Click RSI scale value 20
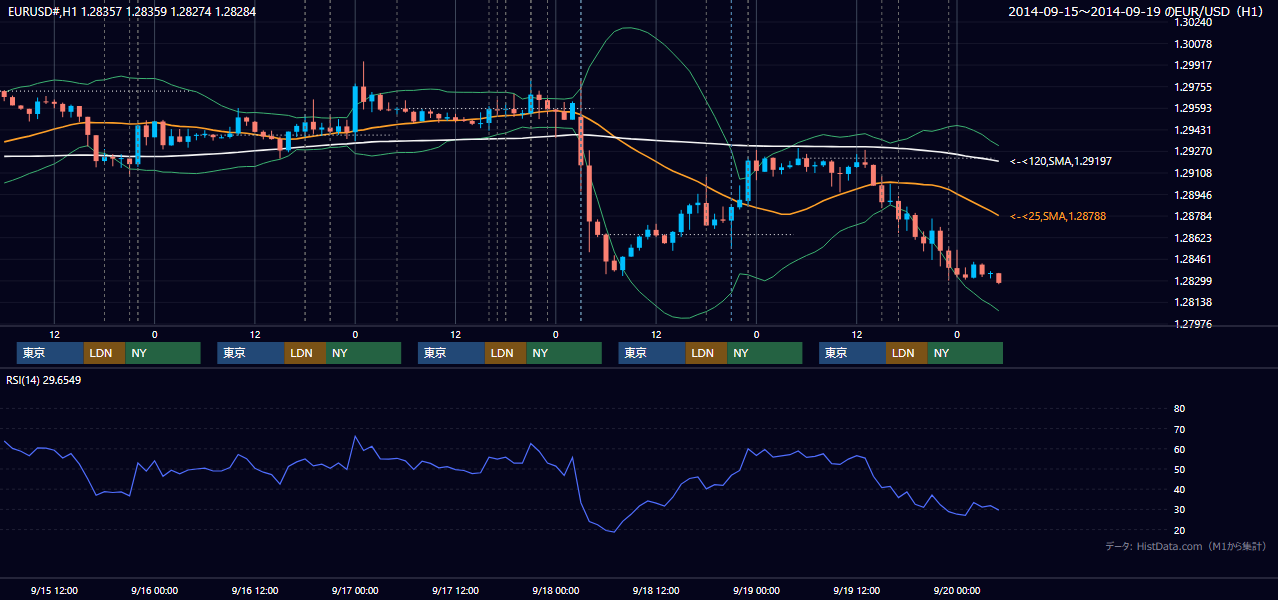Image resolution: width=1278 pixels, height=600 pixels. click(1179, 530)
